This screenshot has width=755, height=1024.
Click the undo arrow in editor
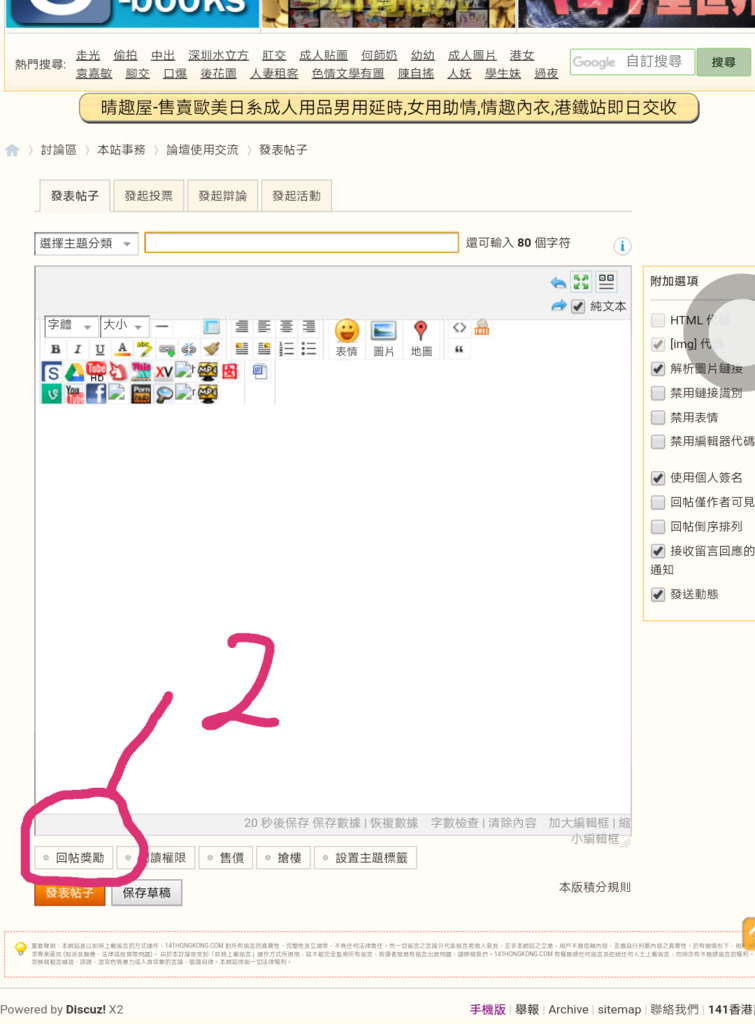pos(558,282)
